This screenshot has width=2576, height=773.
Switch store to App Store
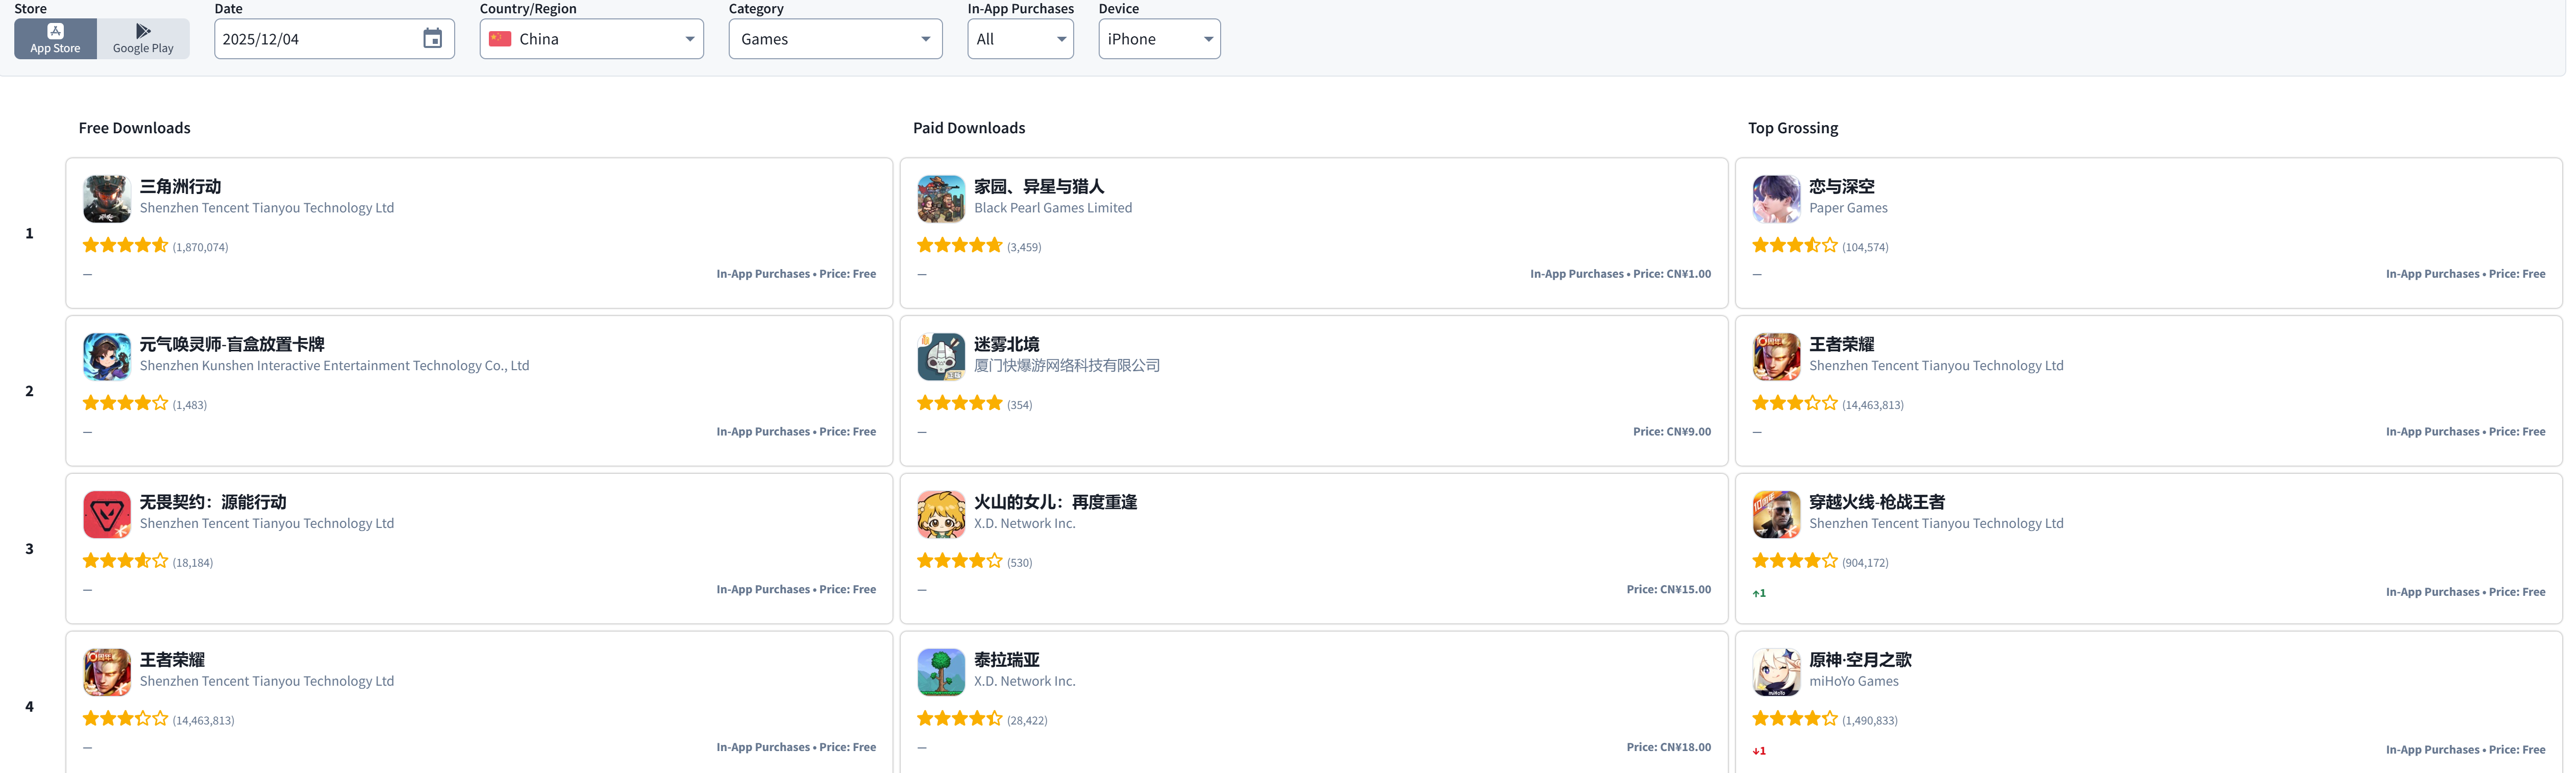click(x=55, y=39)
